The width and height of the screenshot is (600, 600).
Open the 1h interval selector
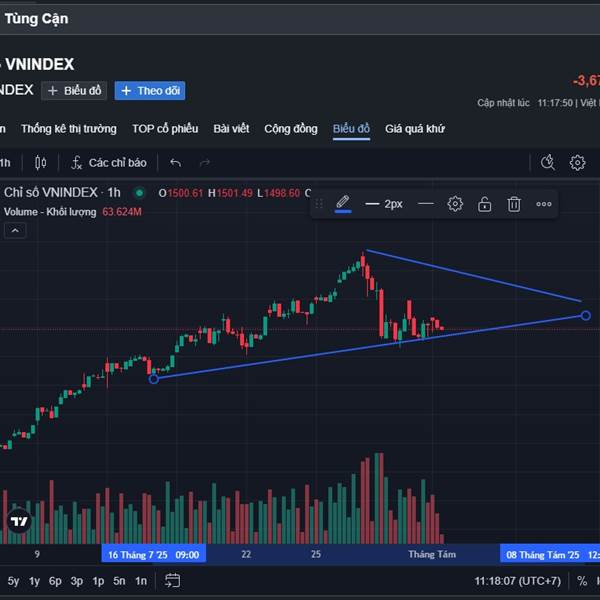[x=5, y=163]
